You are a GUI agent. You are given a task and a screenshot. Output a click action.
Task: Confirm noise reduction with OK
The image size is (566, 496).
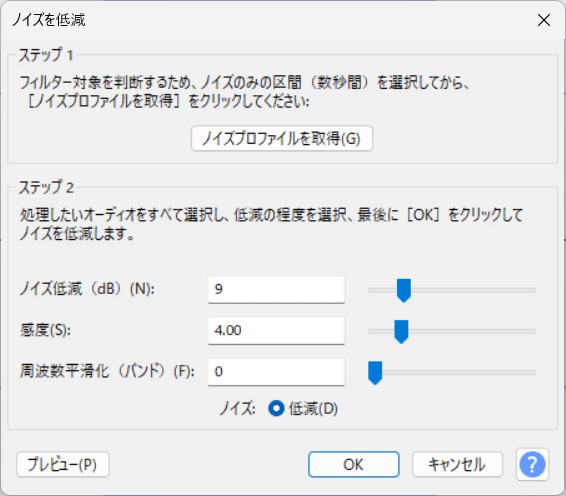[x=353, y=464]
